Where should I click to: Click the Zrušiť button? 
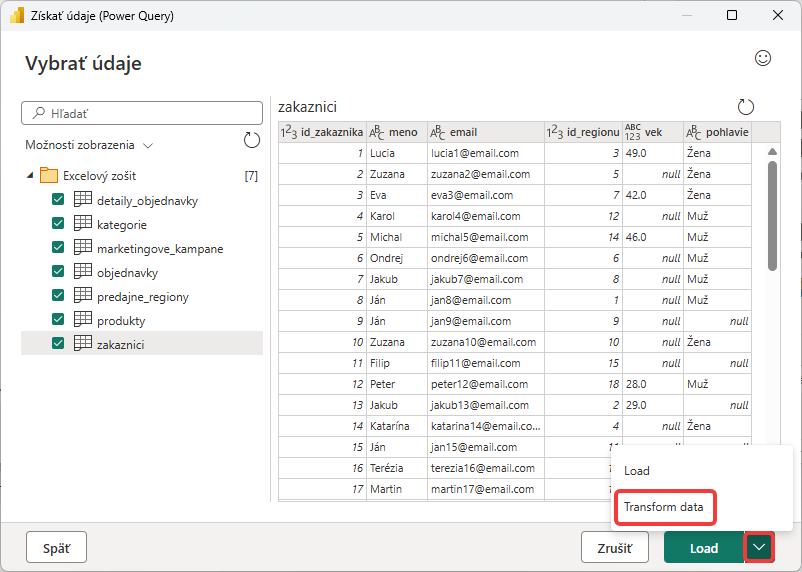615,547
